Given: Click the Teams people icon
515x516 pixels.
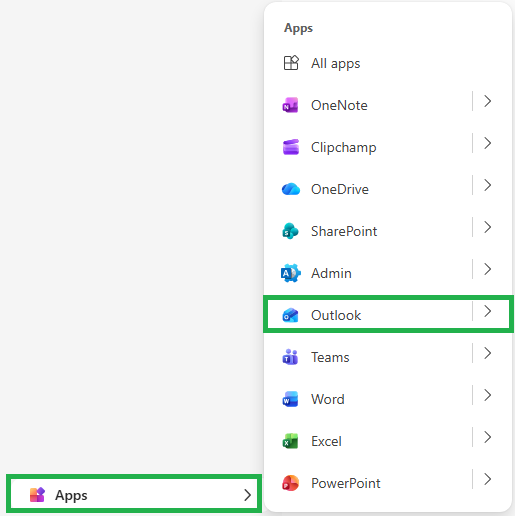Looking at the screenshot, I should 291,357.
